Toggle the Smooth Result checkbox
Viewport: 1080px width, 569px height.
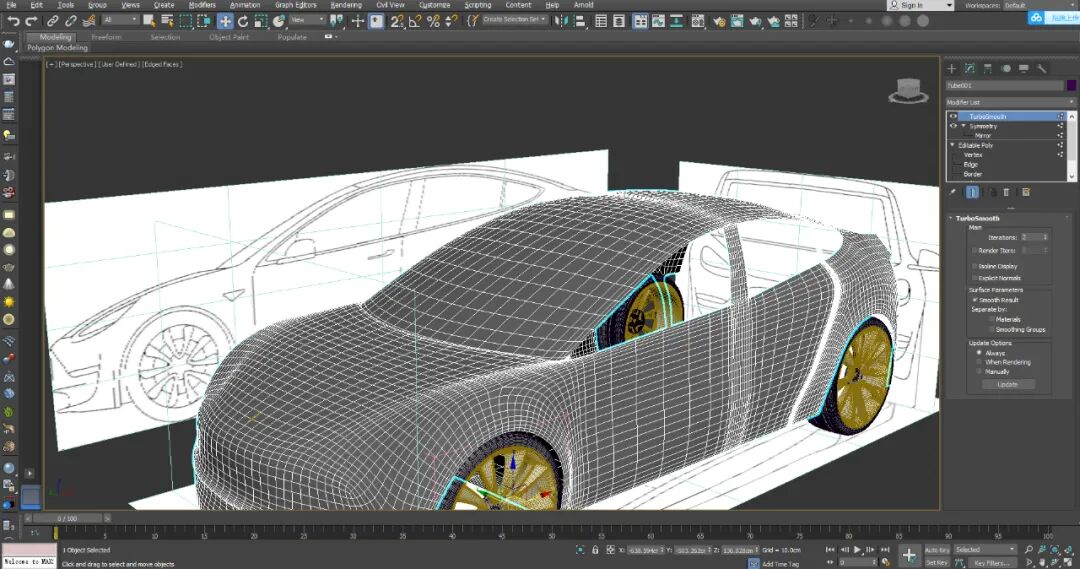975,300
